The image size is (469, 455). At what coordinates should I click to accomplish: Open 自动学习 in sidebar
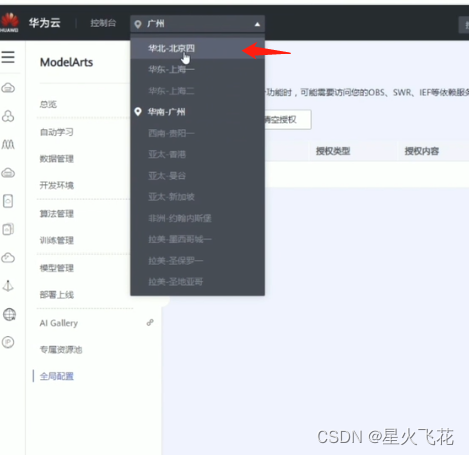[57, 132]
